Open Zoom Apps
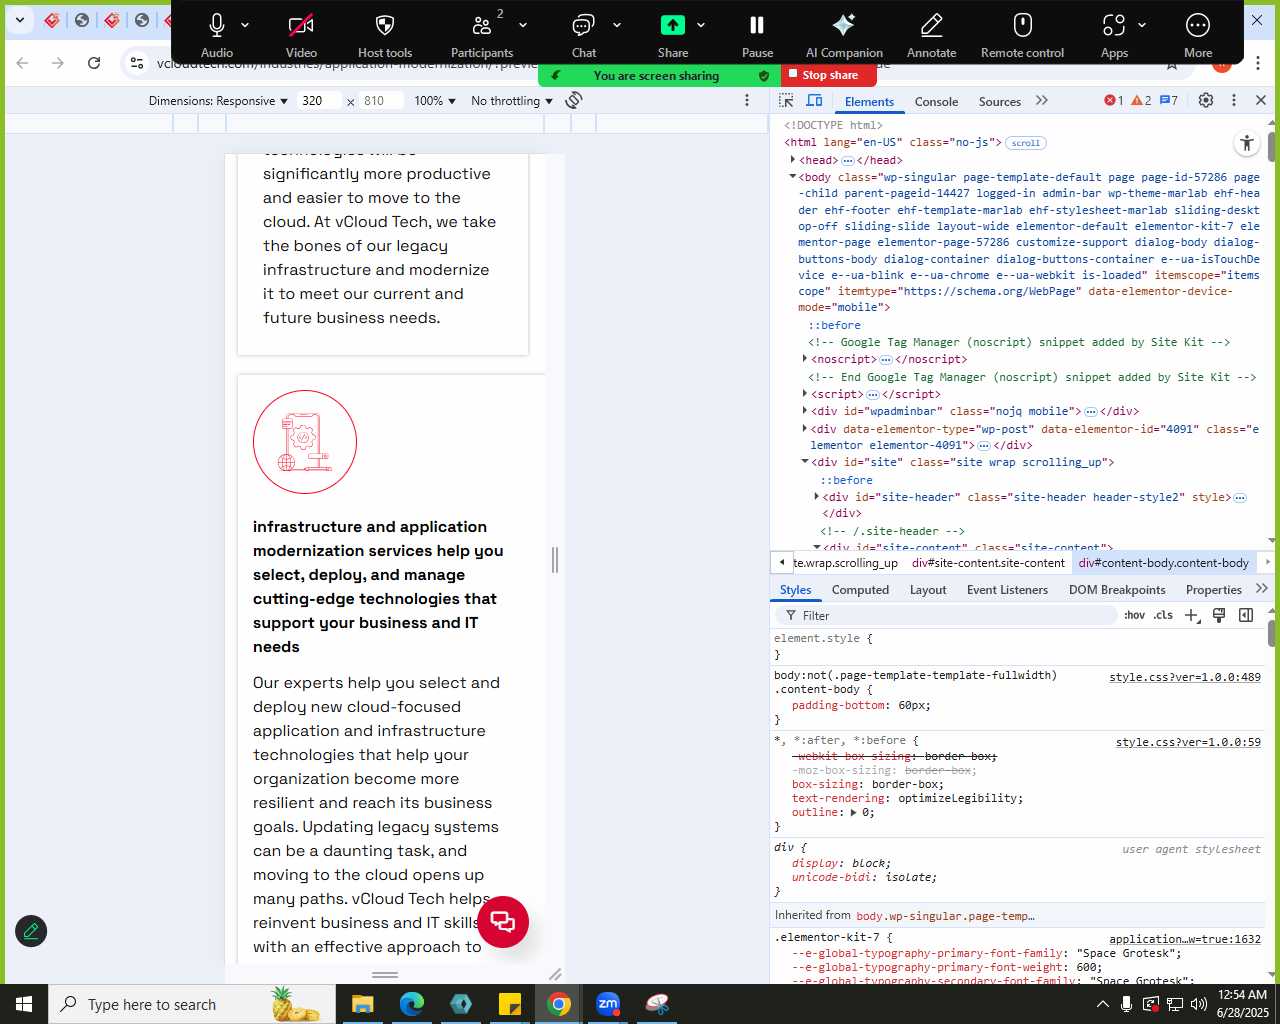Image resolution: width=1280 pixels, height=1024 pixels. [1114, 34]
